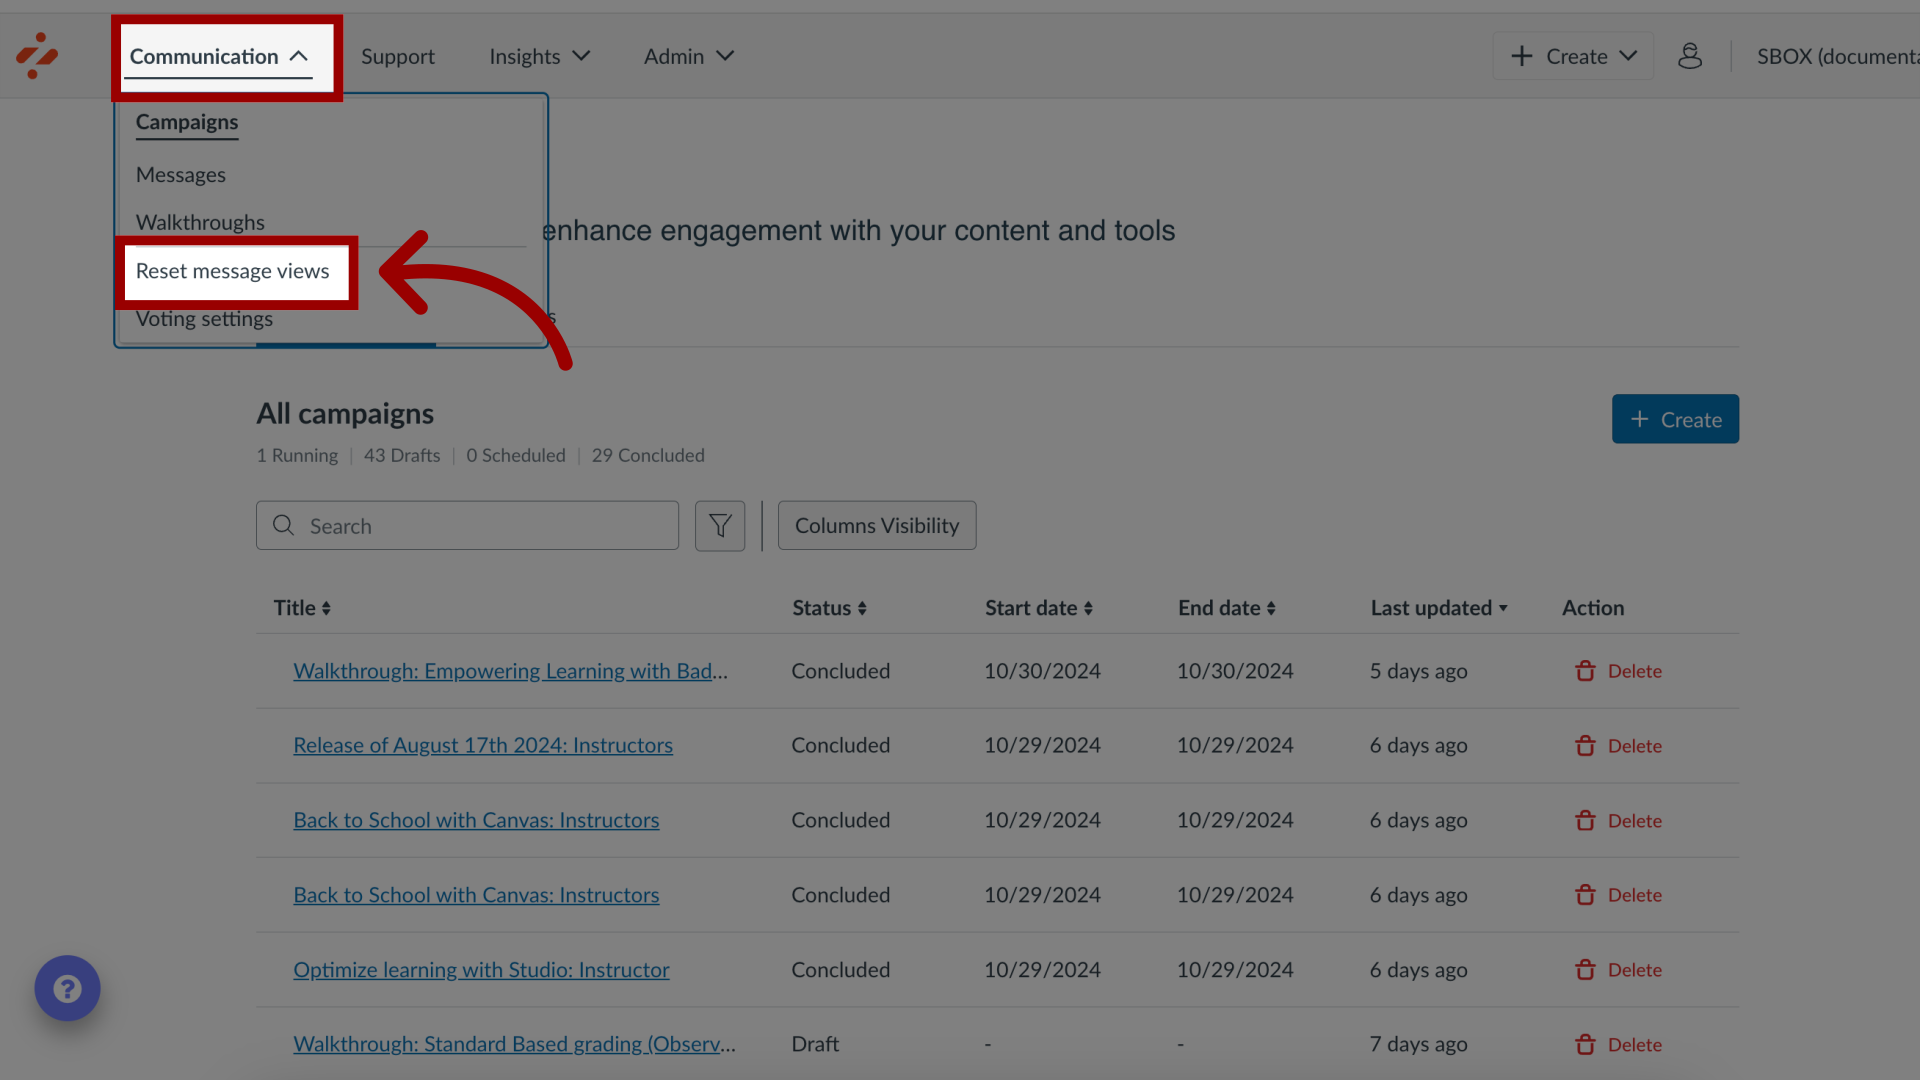Delete Walkthrough: Empowering Learning campaign
Image resolution: width=1920 pixels, height=1080 pixels.
1618,671
